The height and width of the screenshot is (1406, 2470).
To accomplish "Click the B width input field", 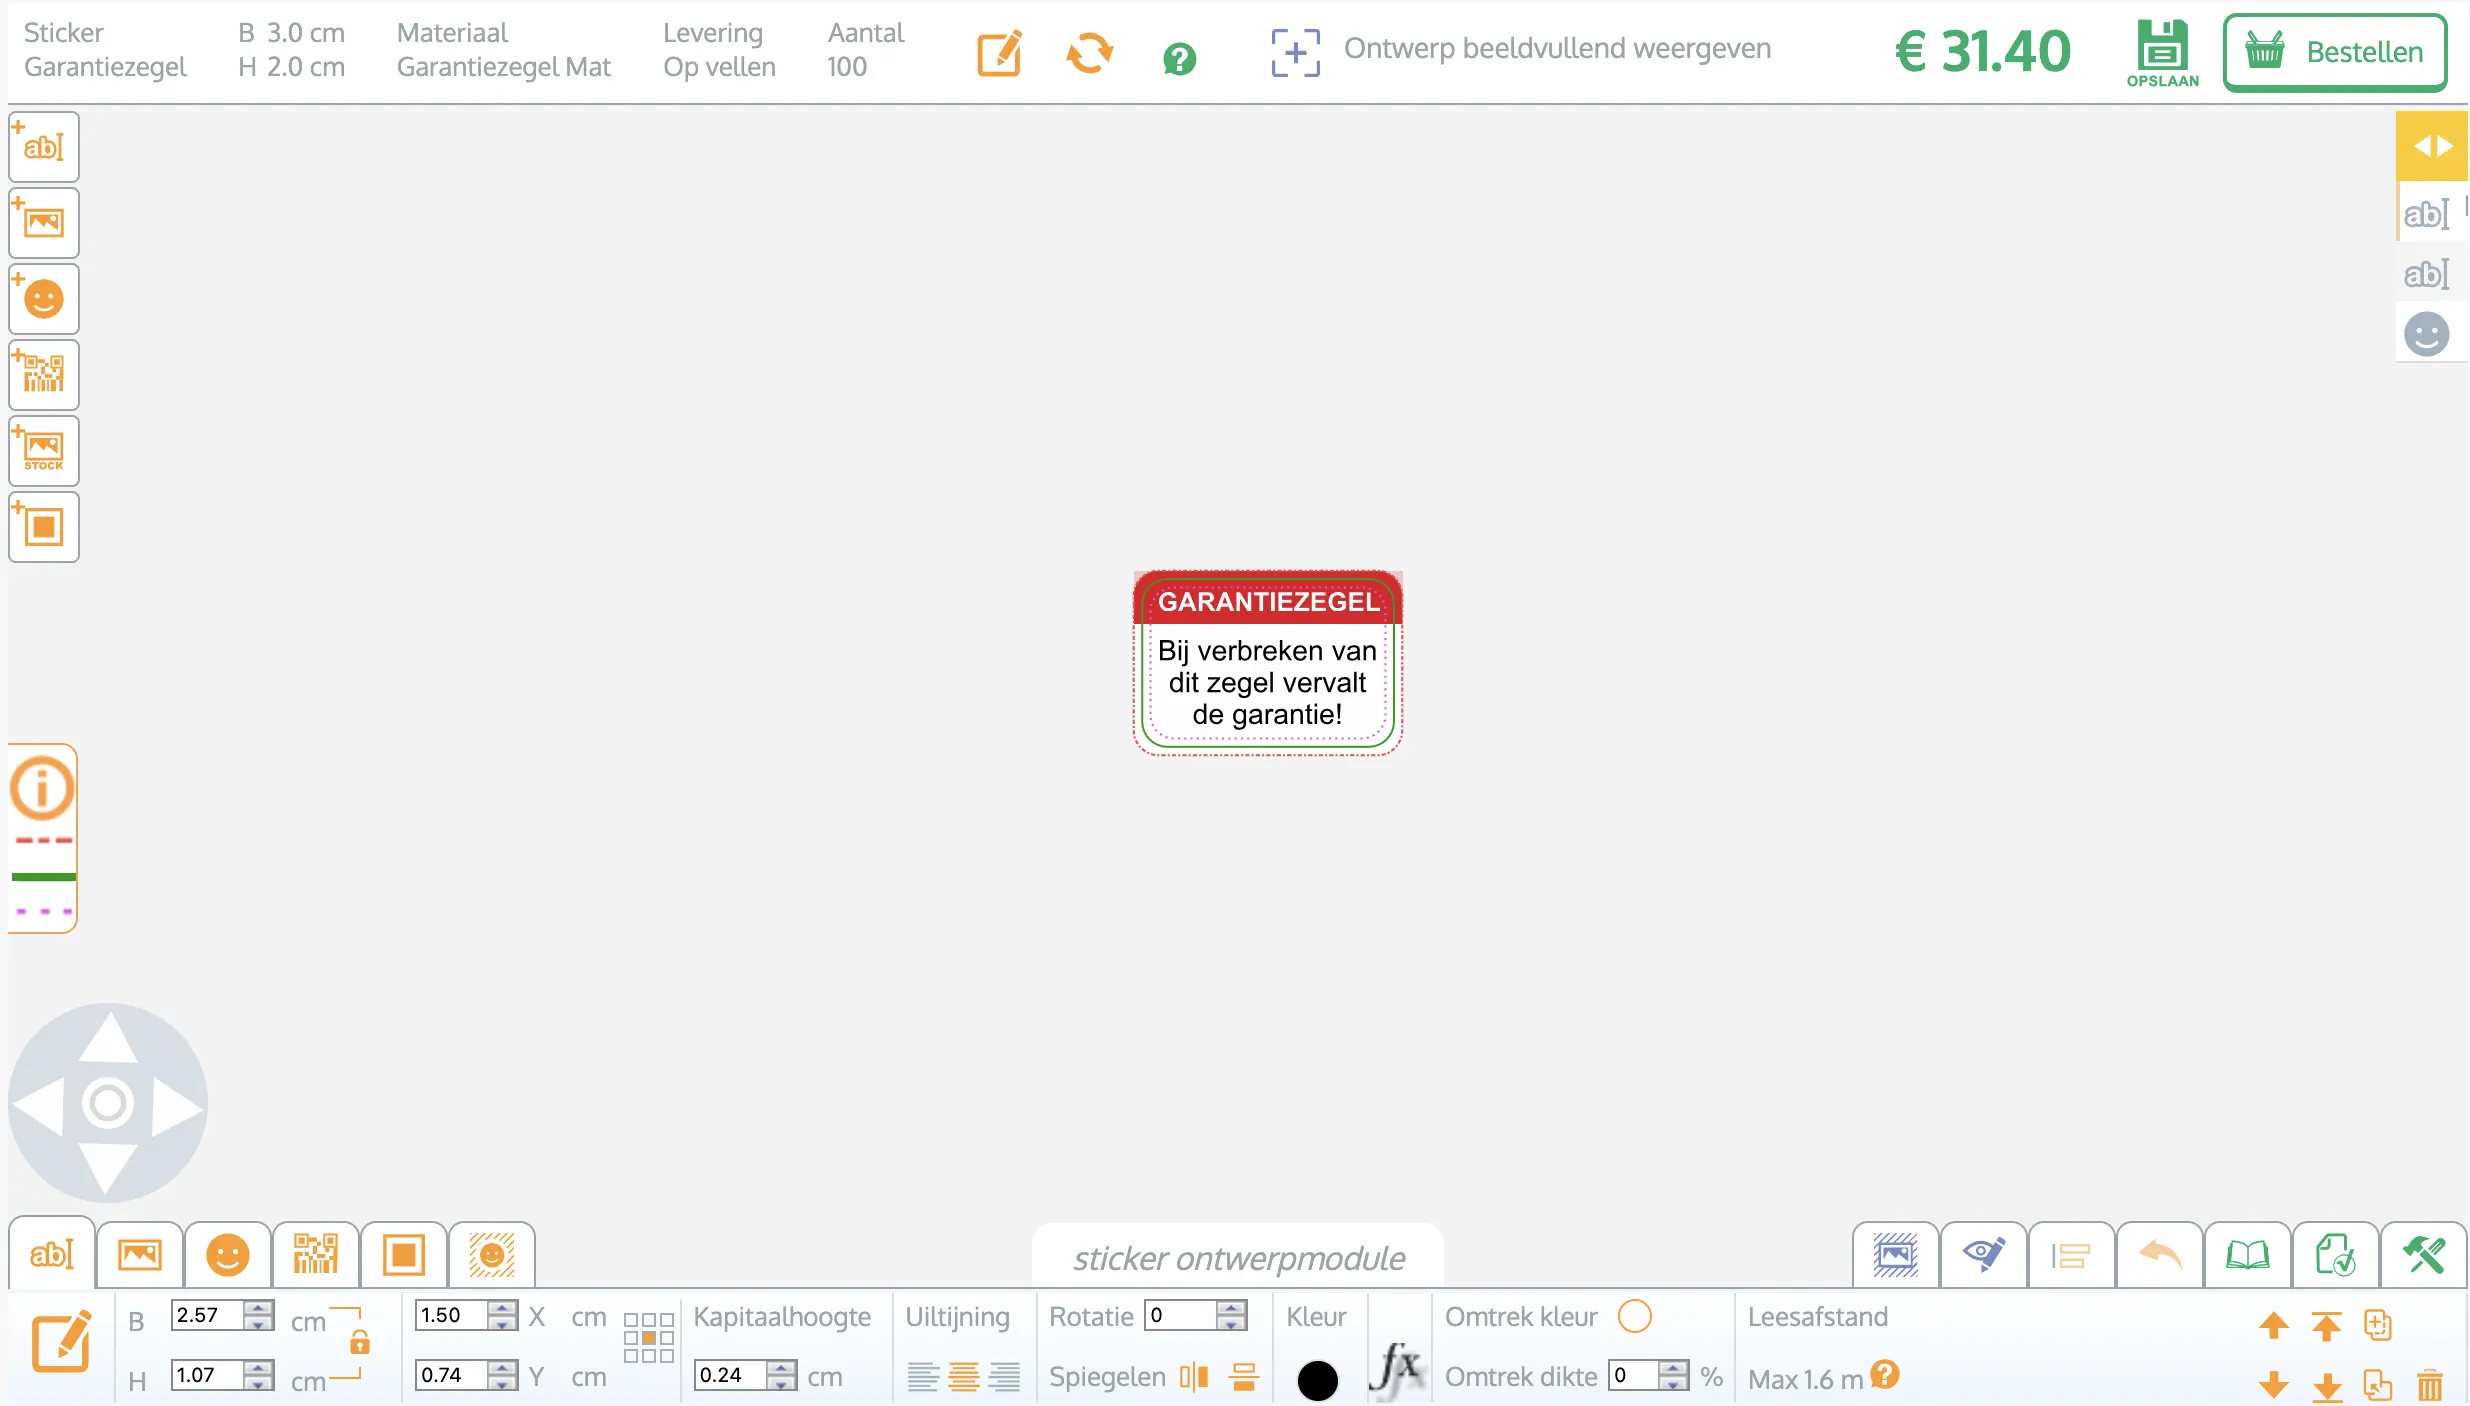I will point(207,1315).
